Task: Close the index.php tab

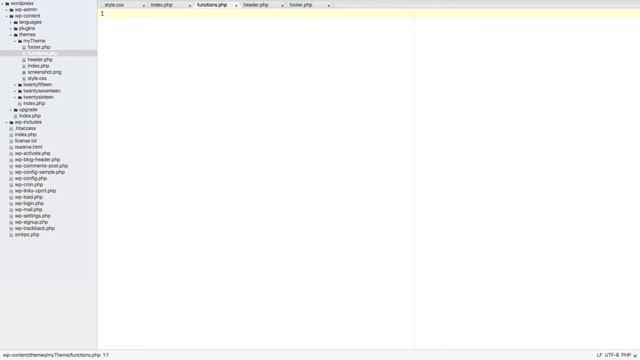Action: tap(190, 5)
